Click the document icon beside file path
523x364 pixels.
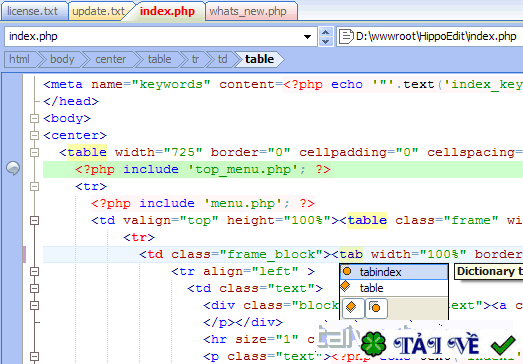coord(346,36)
